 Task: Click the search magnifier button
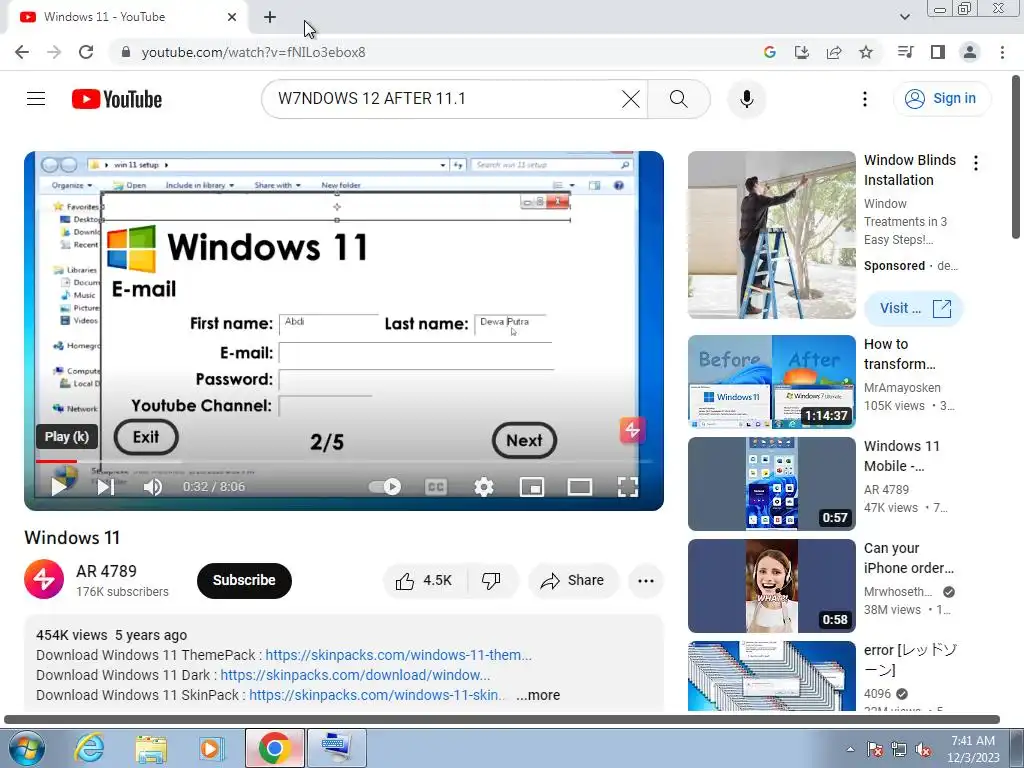679,99
